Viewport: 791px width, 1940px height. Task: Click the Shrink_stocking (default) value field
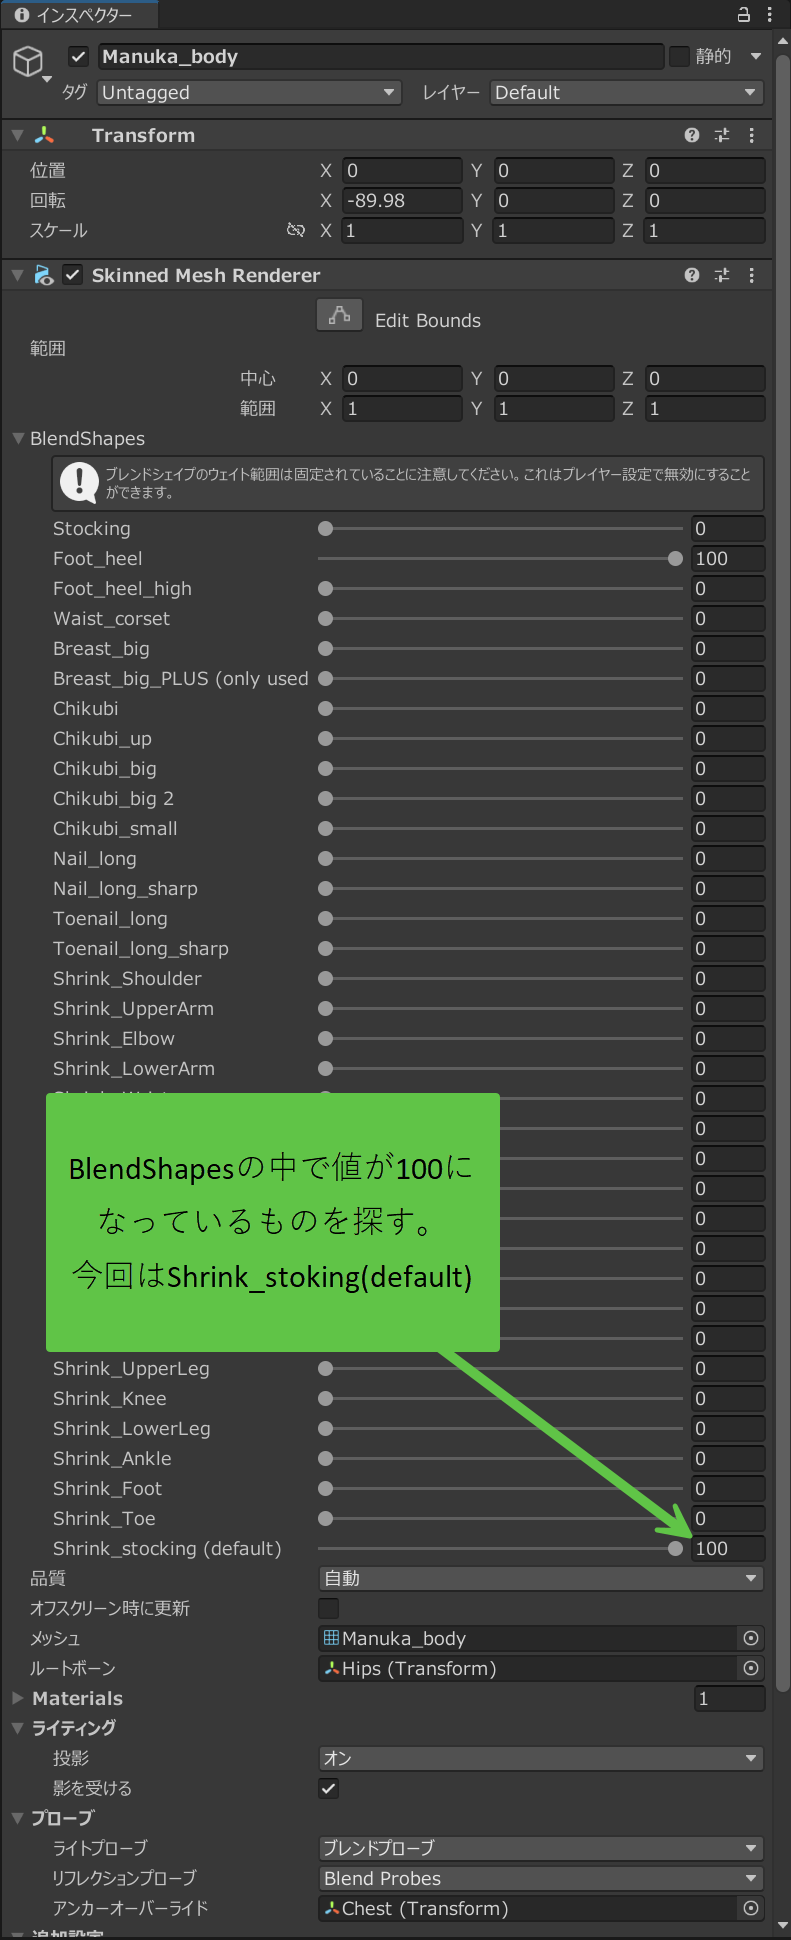tap(728, 1548)
